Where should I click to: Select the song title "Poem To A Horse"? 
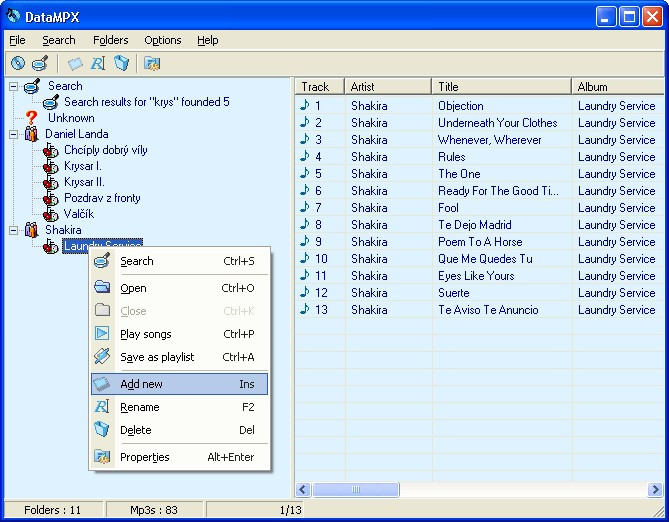(x=480, y=242)
